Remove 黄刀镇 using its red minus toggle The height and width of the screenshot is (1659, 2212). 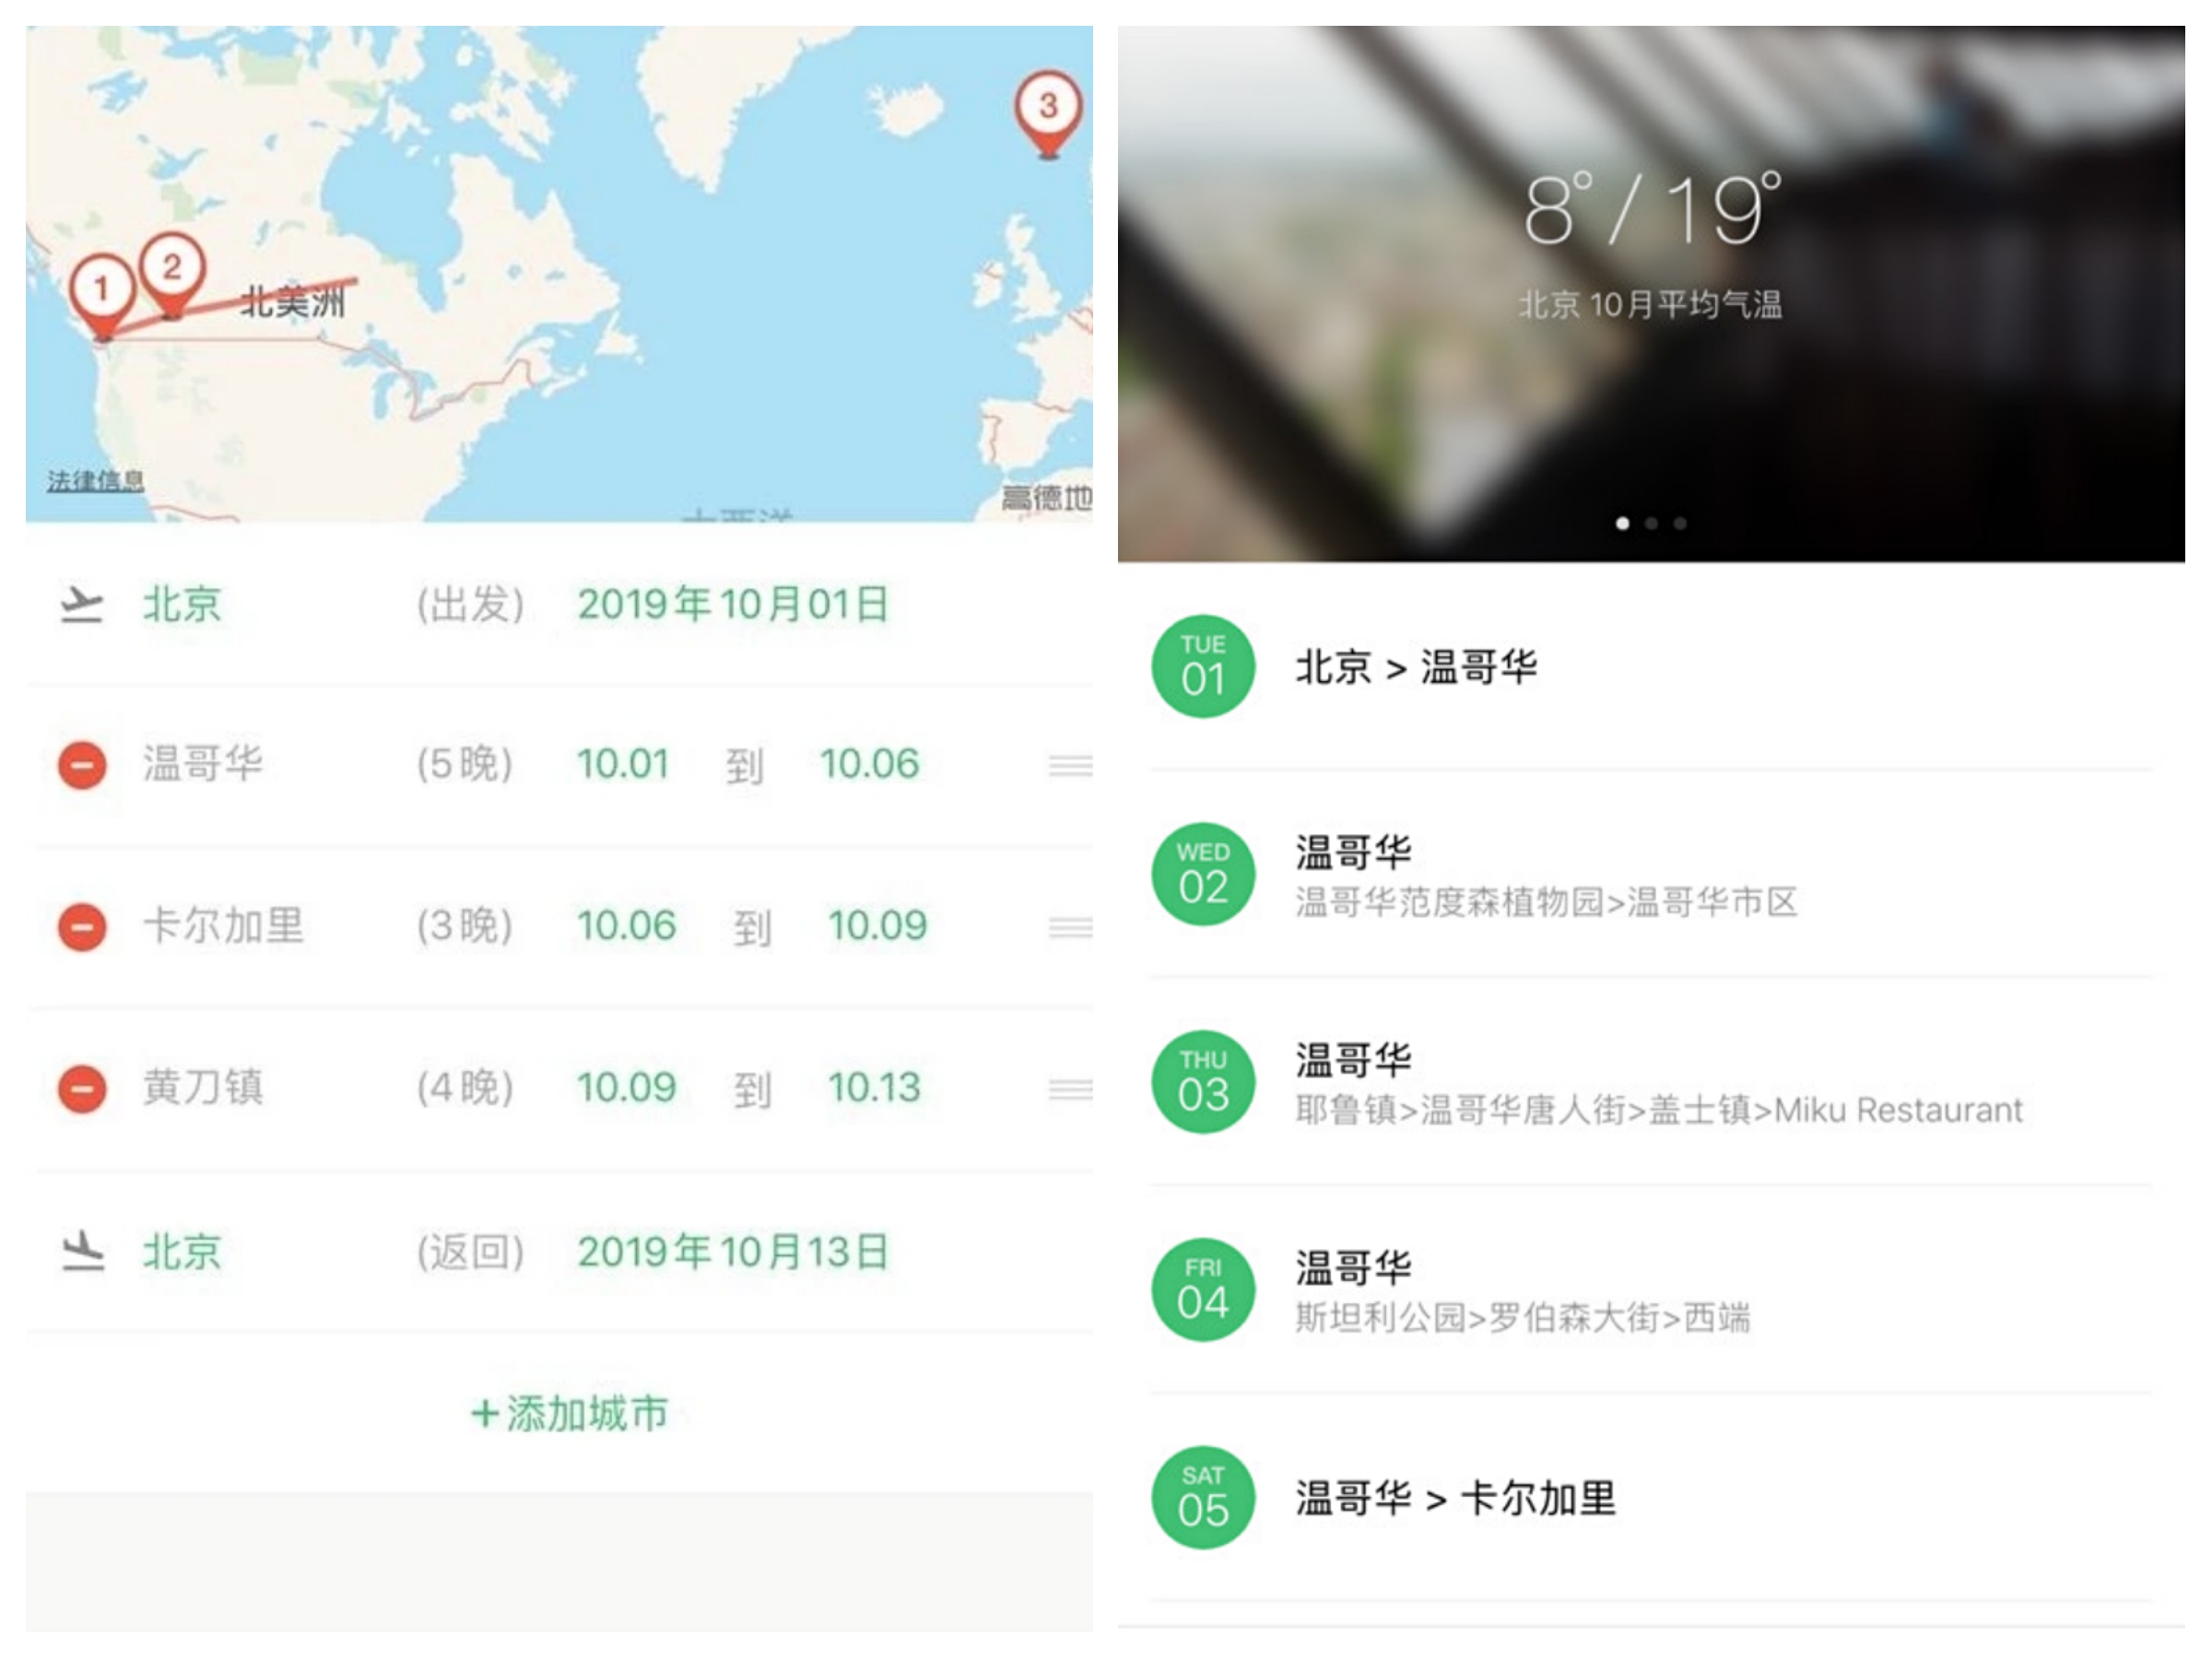[83, 1089]
